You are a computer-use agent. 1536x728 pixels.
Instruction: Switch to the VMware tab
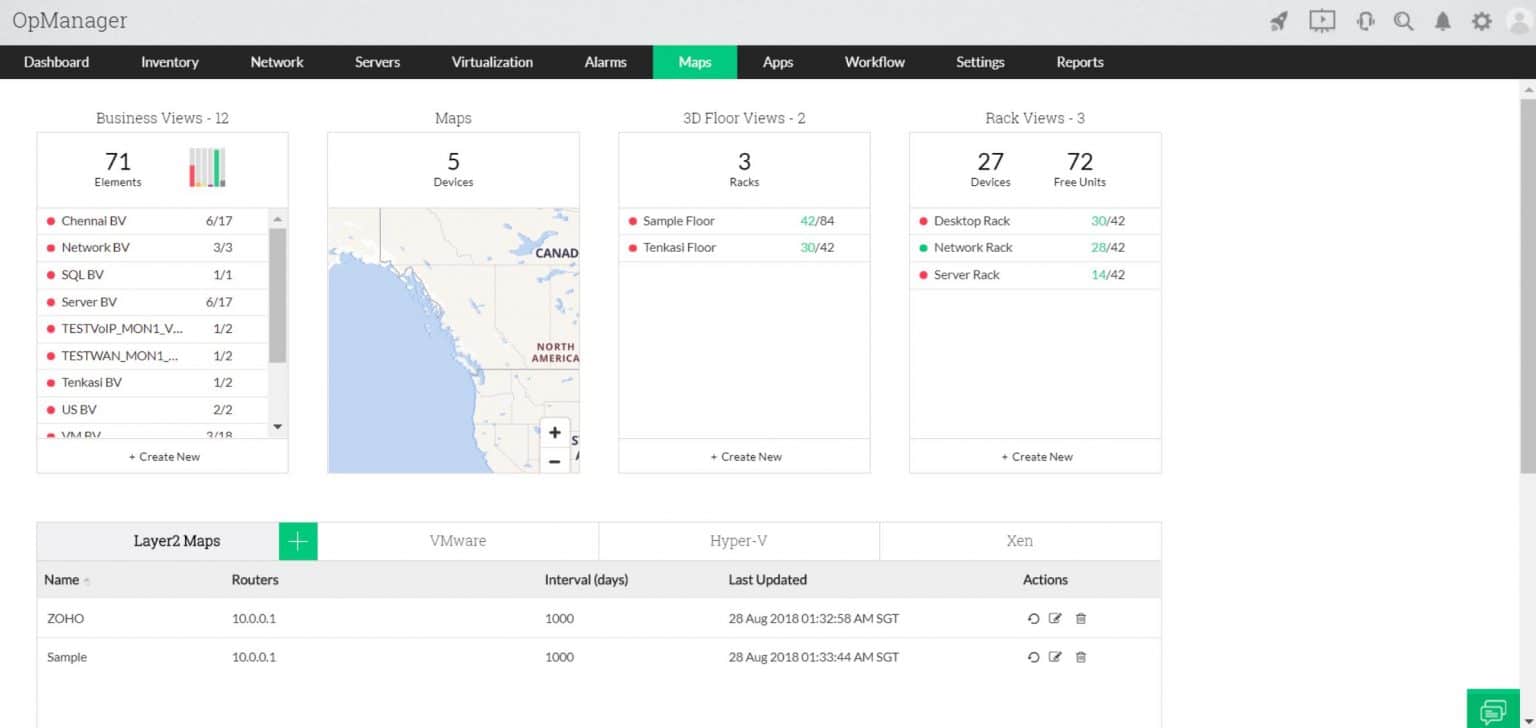(457, 540)
